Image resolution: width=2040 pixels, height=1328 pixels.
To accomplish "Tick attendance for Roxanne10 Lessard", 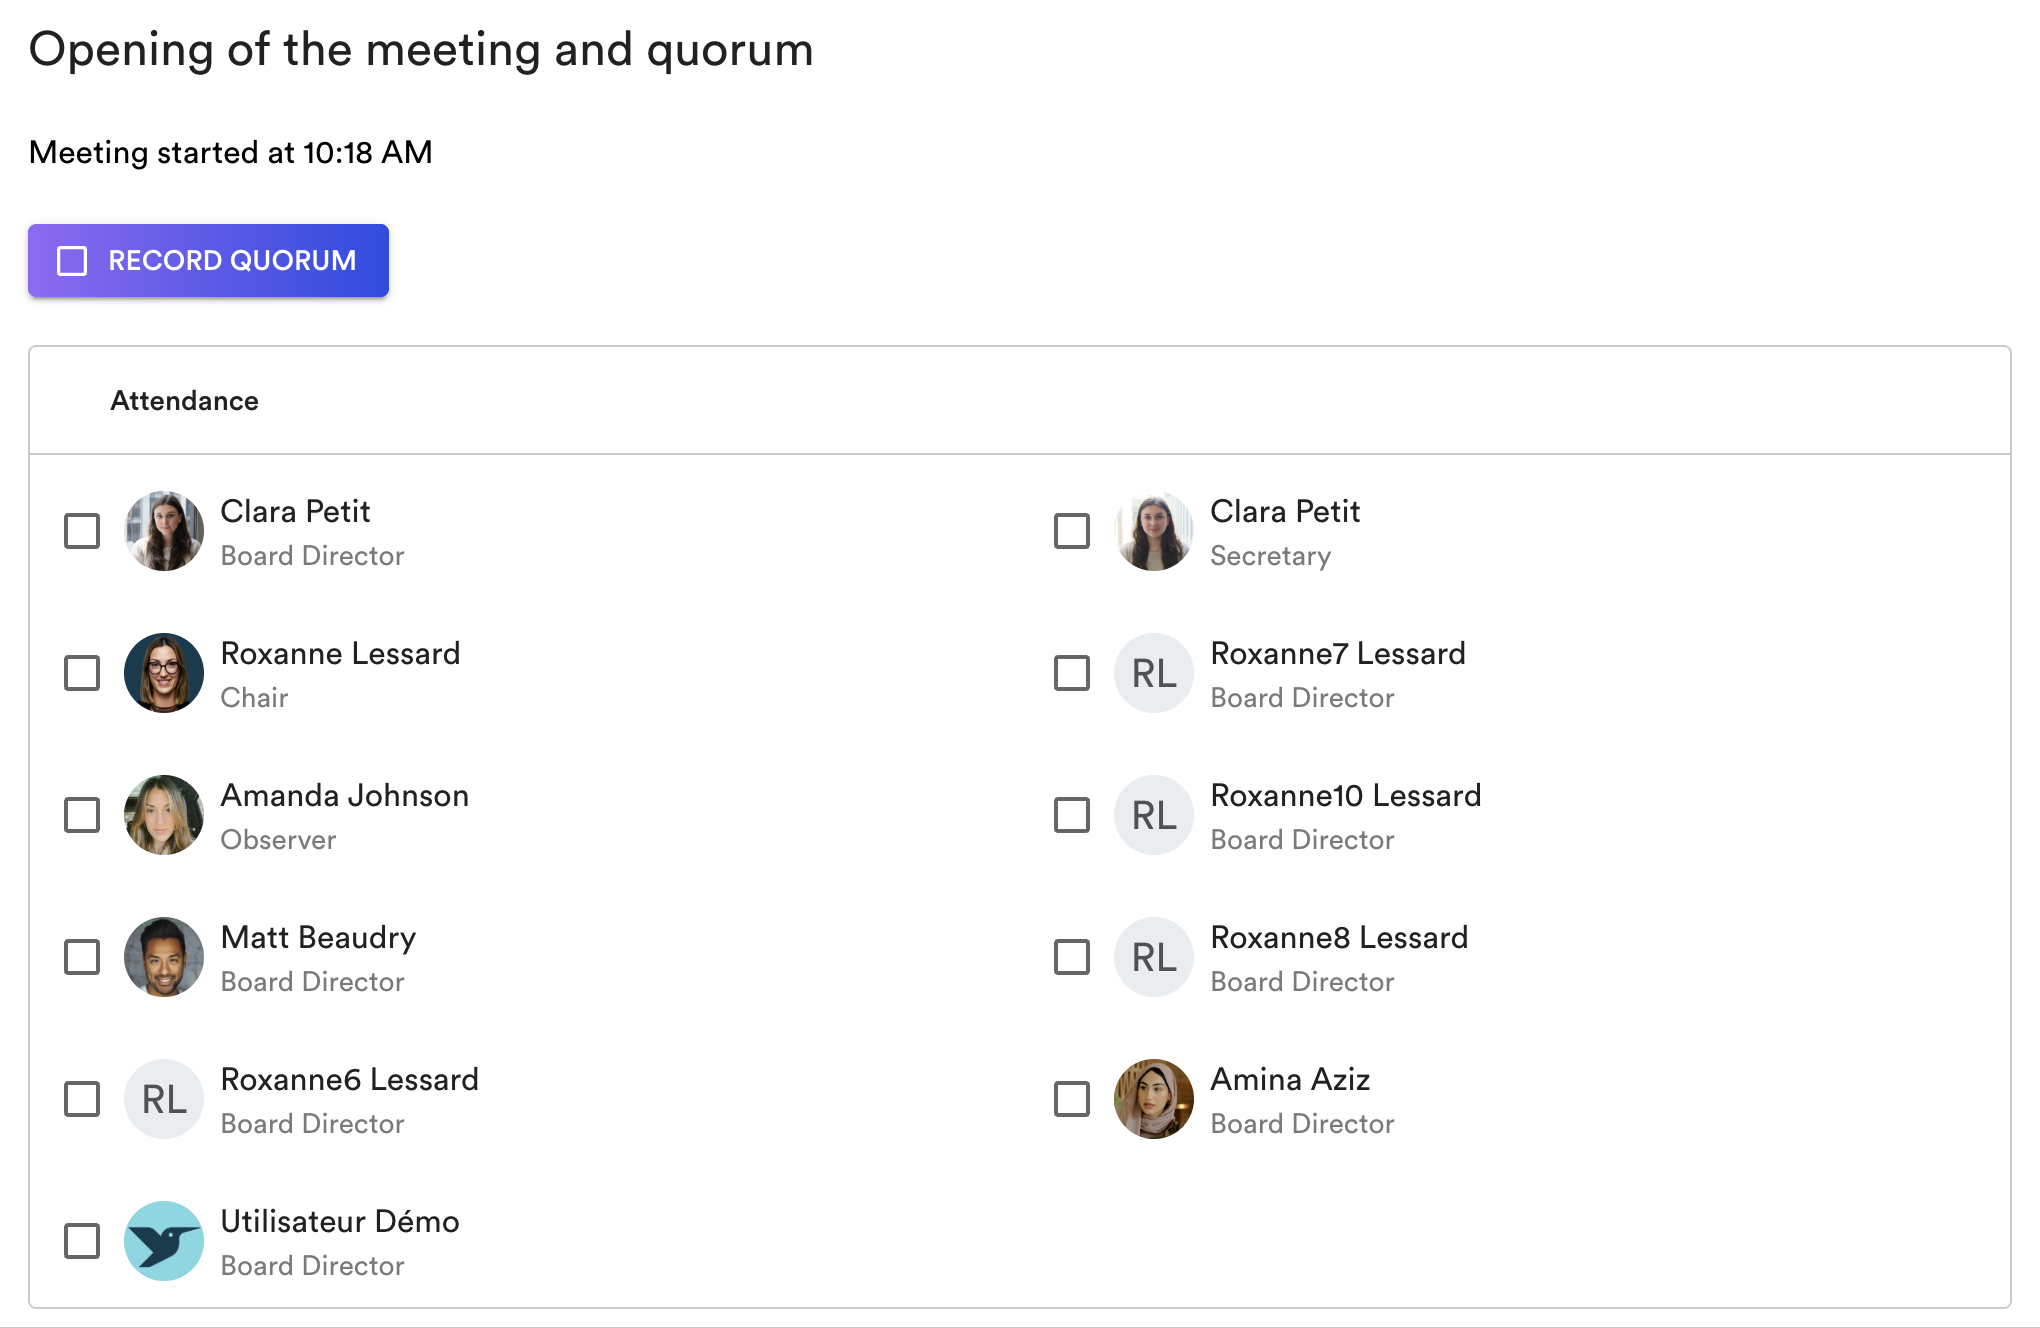I will click(x=1072, y=815).
